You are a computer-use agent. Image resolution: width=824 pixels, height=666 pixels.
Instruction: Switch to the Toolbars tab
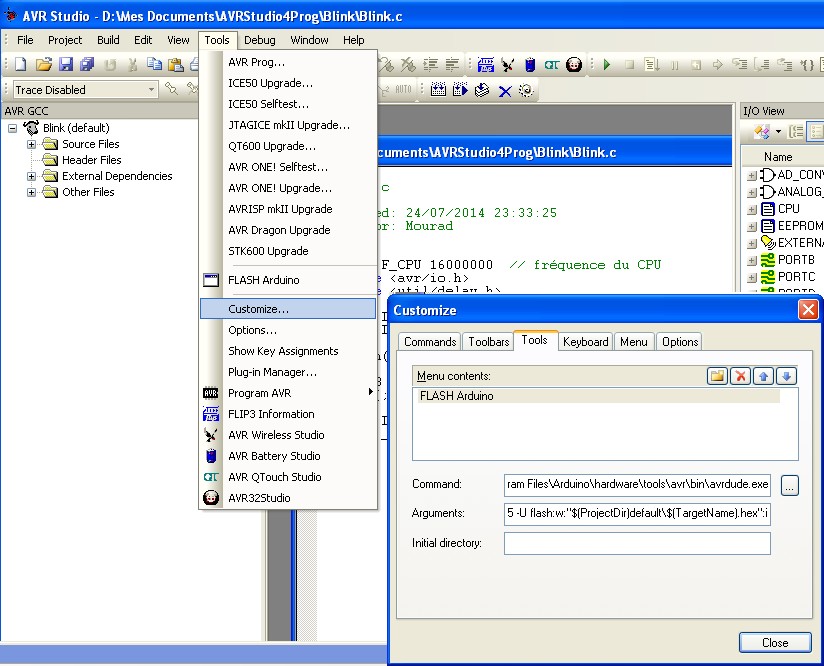(489, 342)
